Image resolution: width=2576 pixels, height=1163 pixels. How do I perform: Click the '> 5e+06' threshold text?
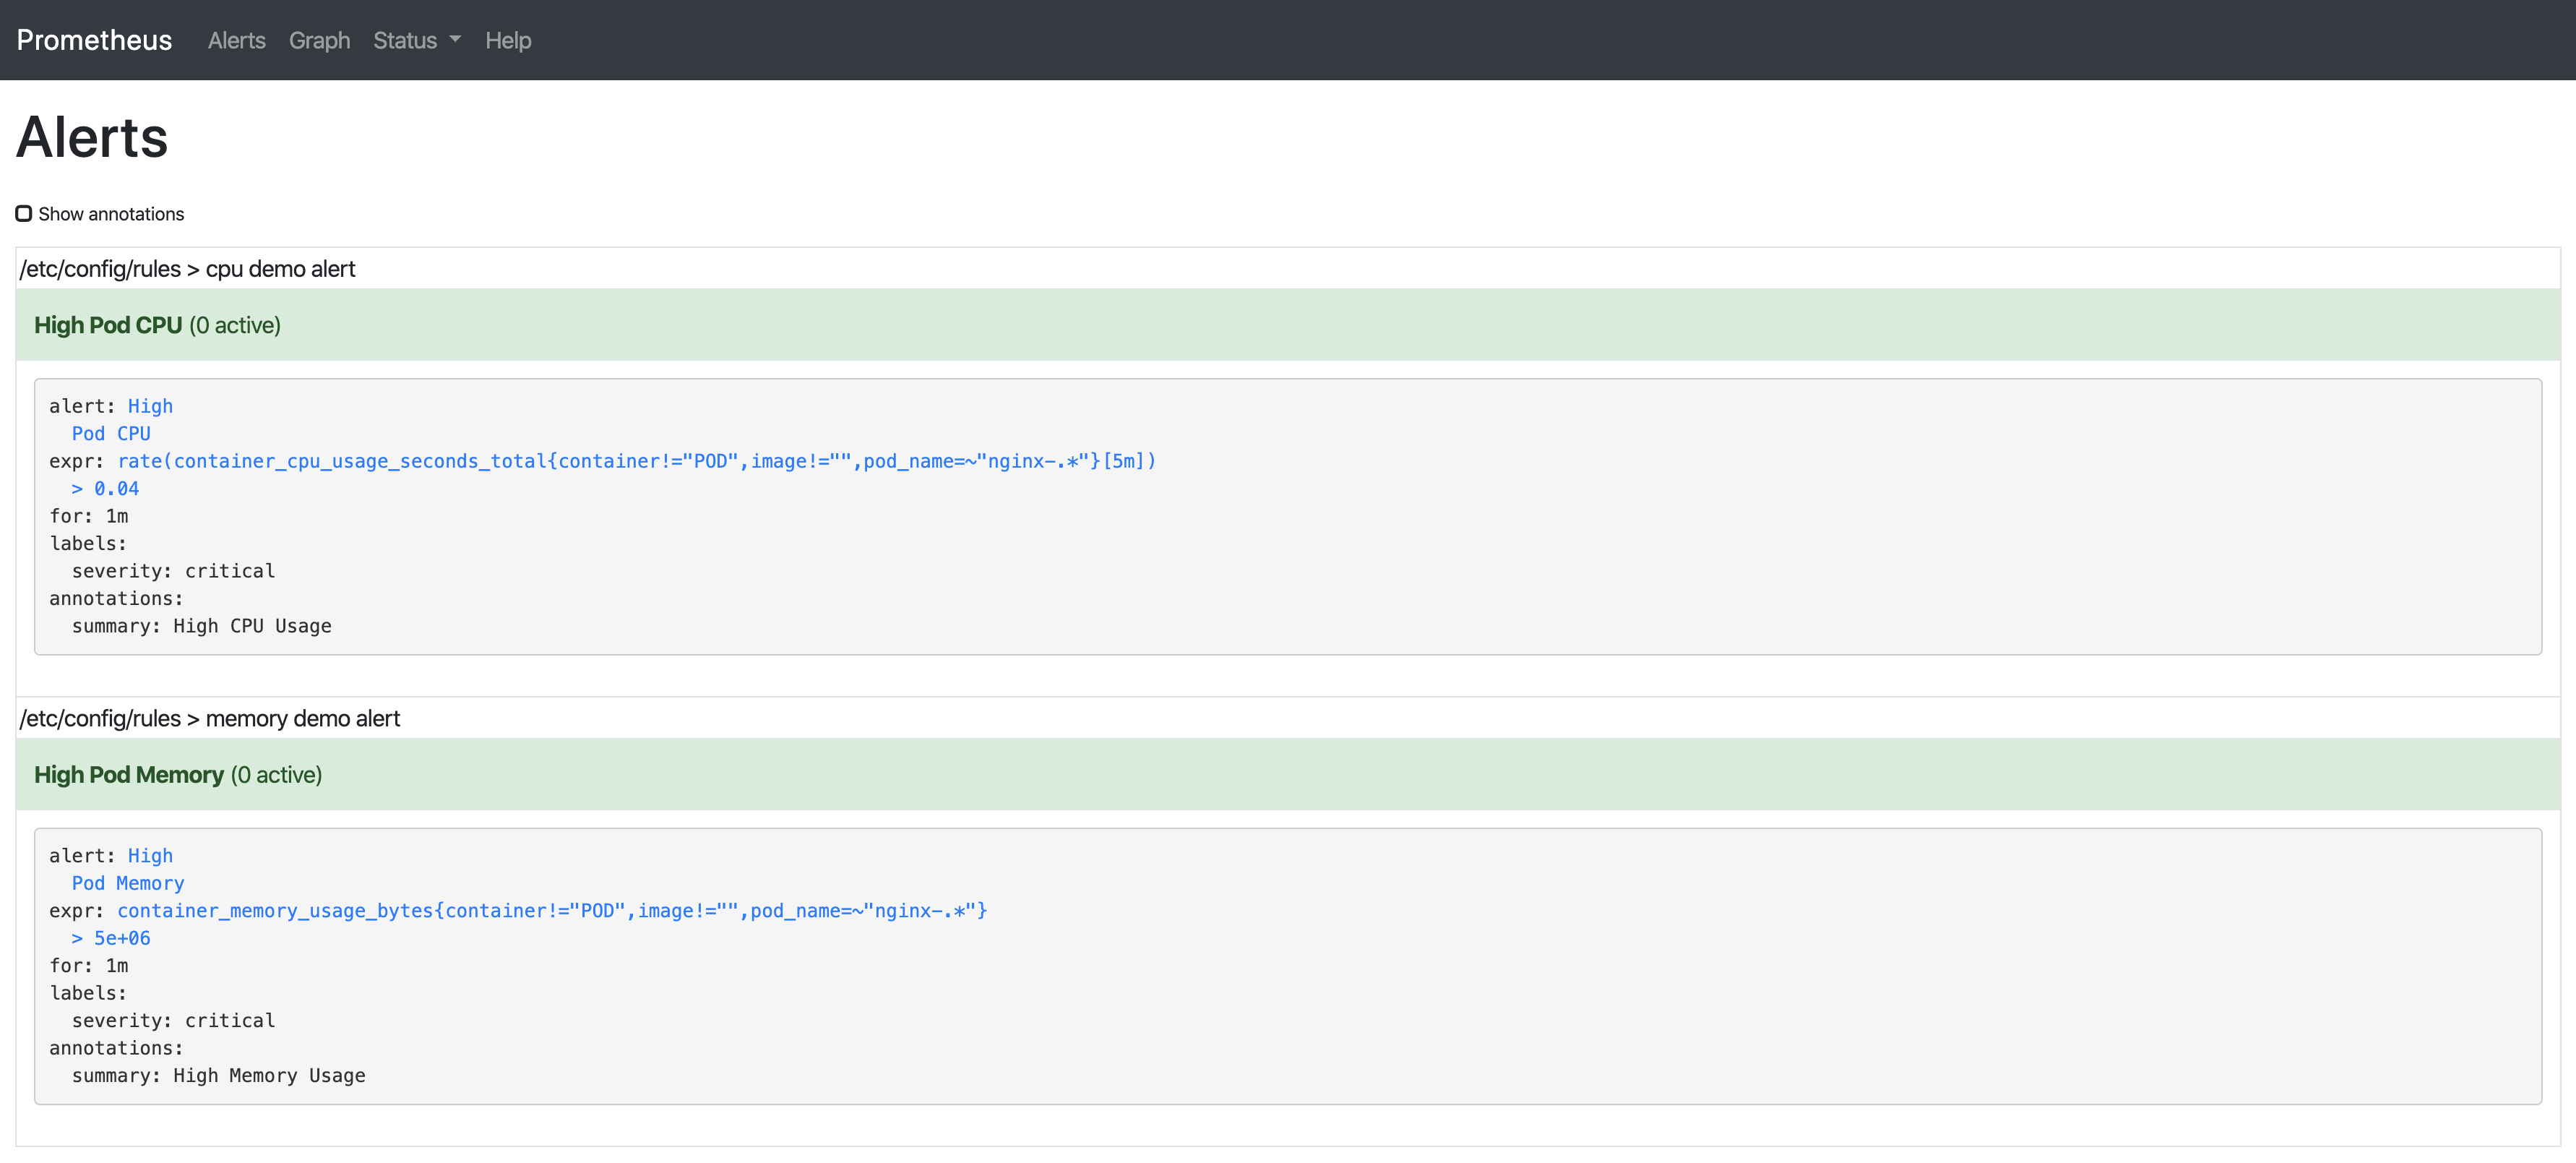[111, 938]
